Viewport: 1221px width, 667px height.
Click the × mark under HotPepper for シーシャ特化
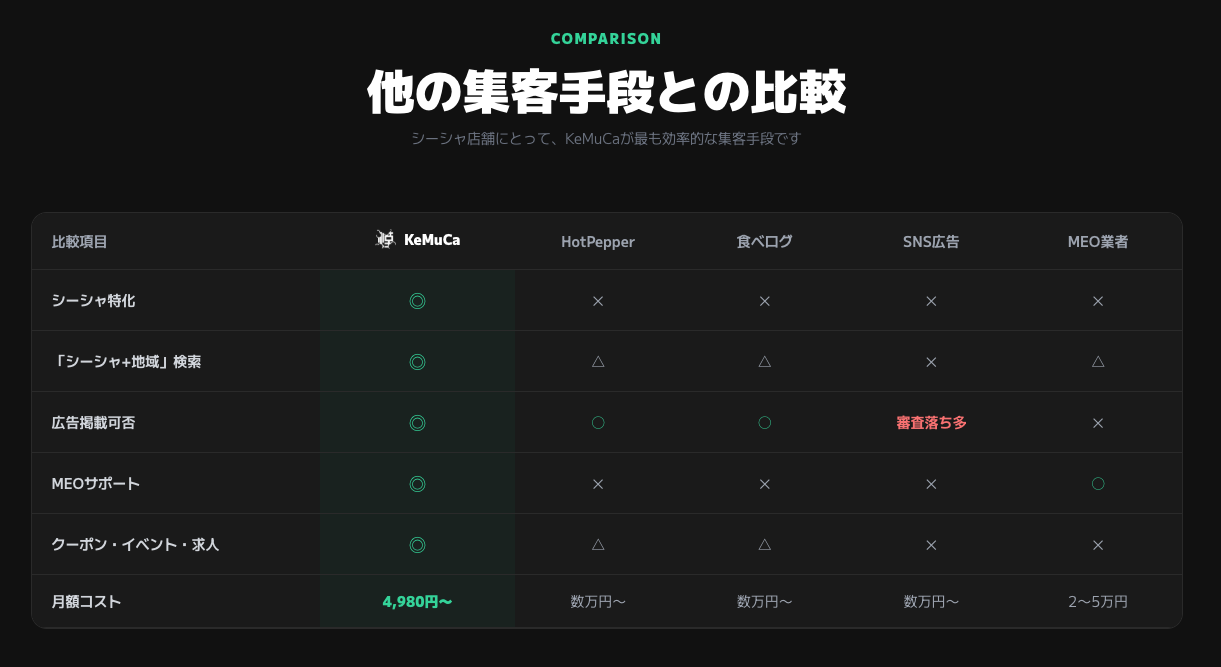(598, 301)
